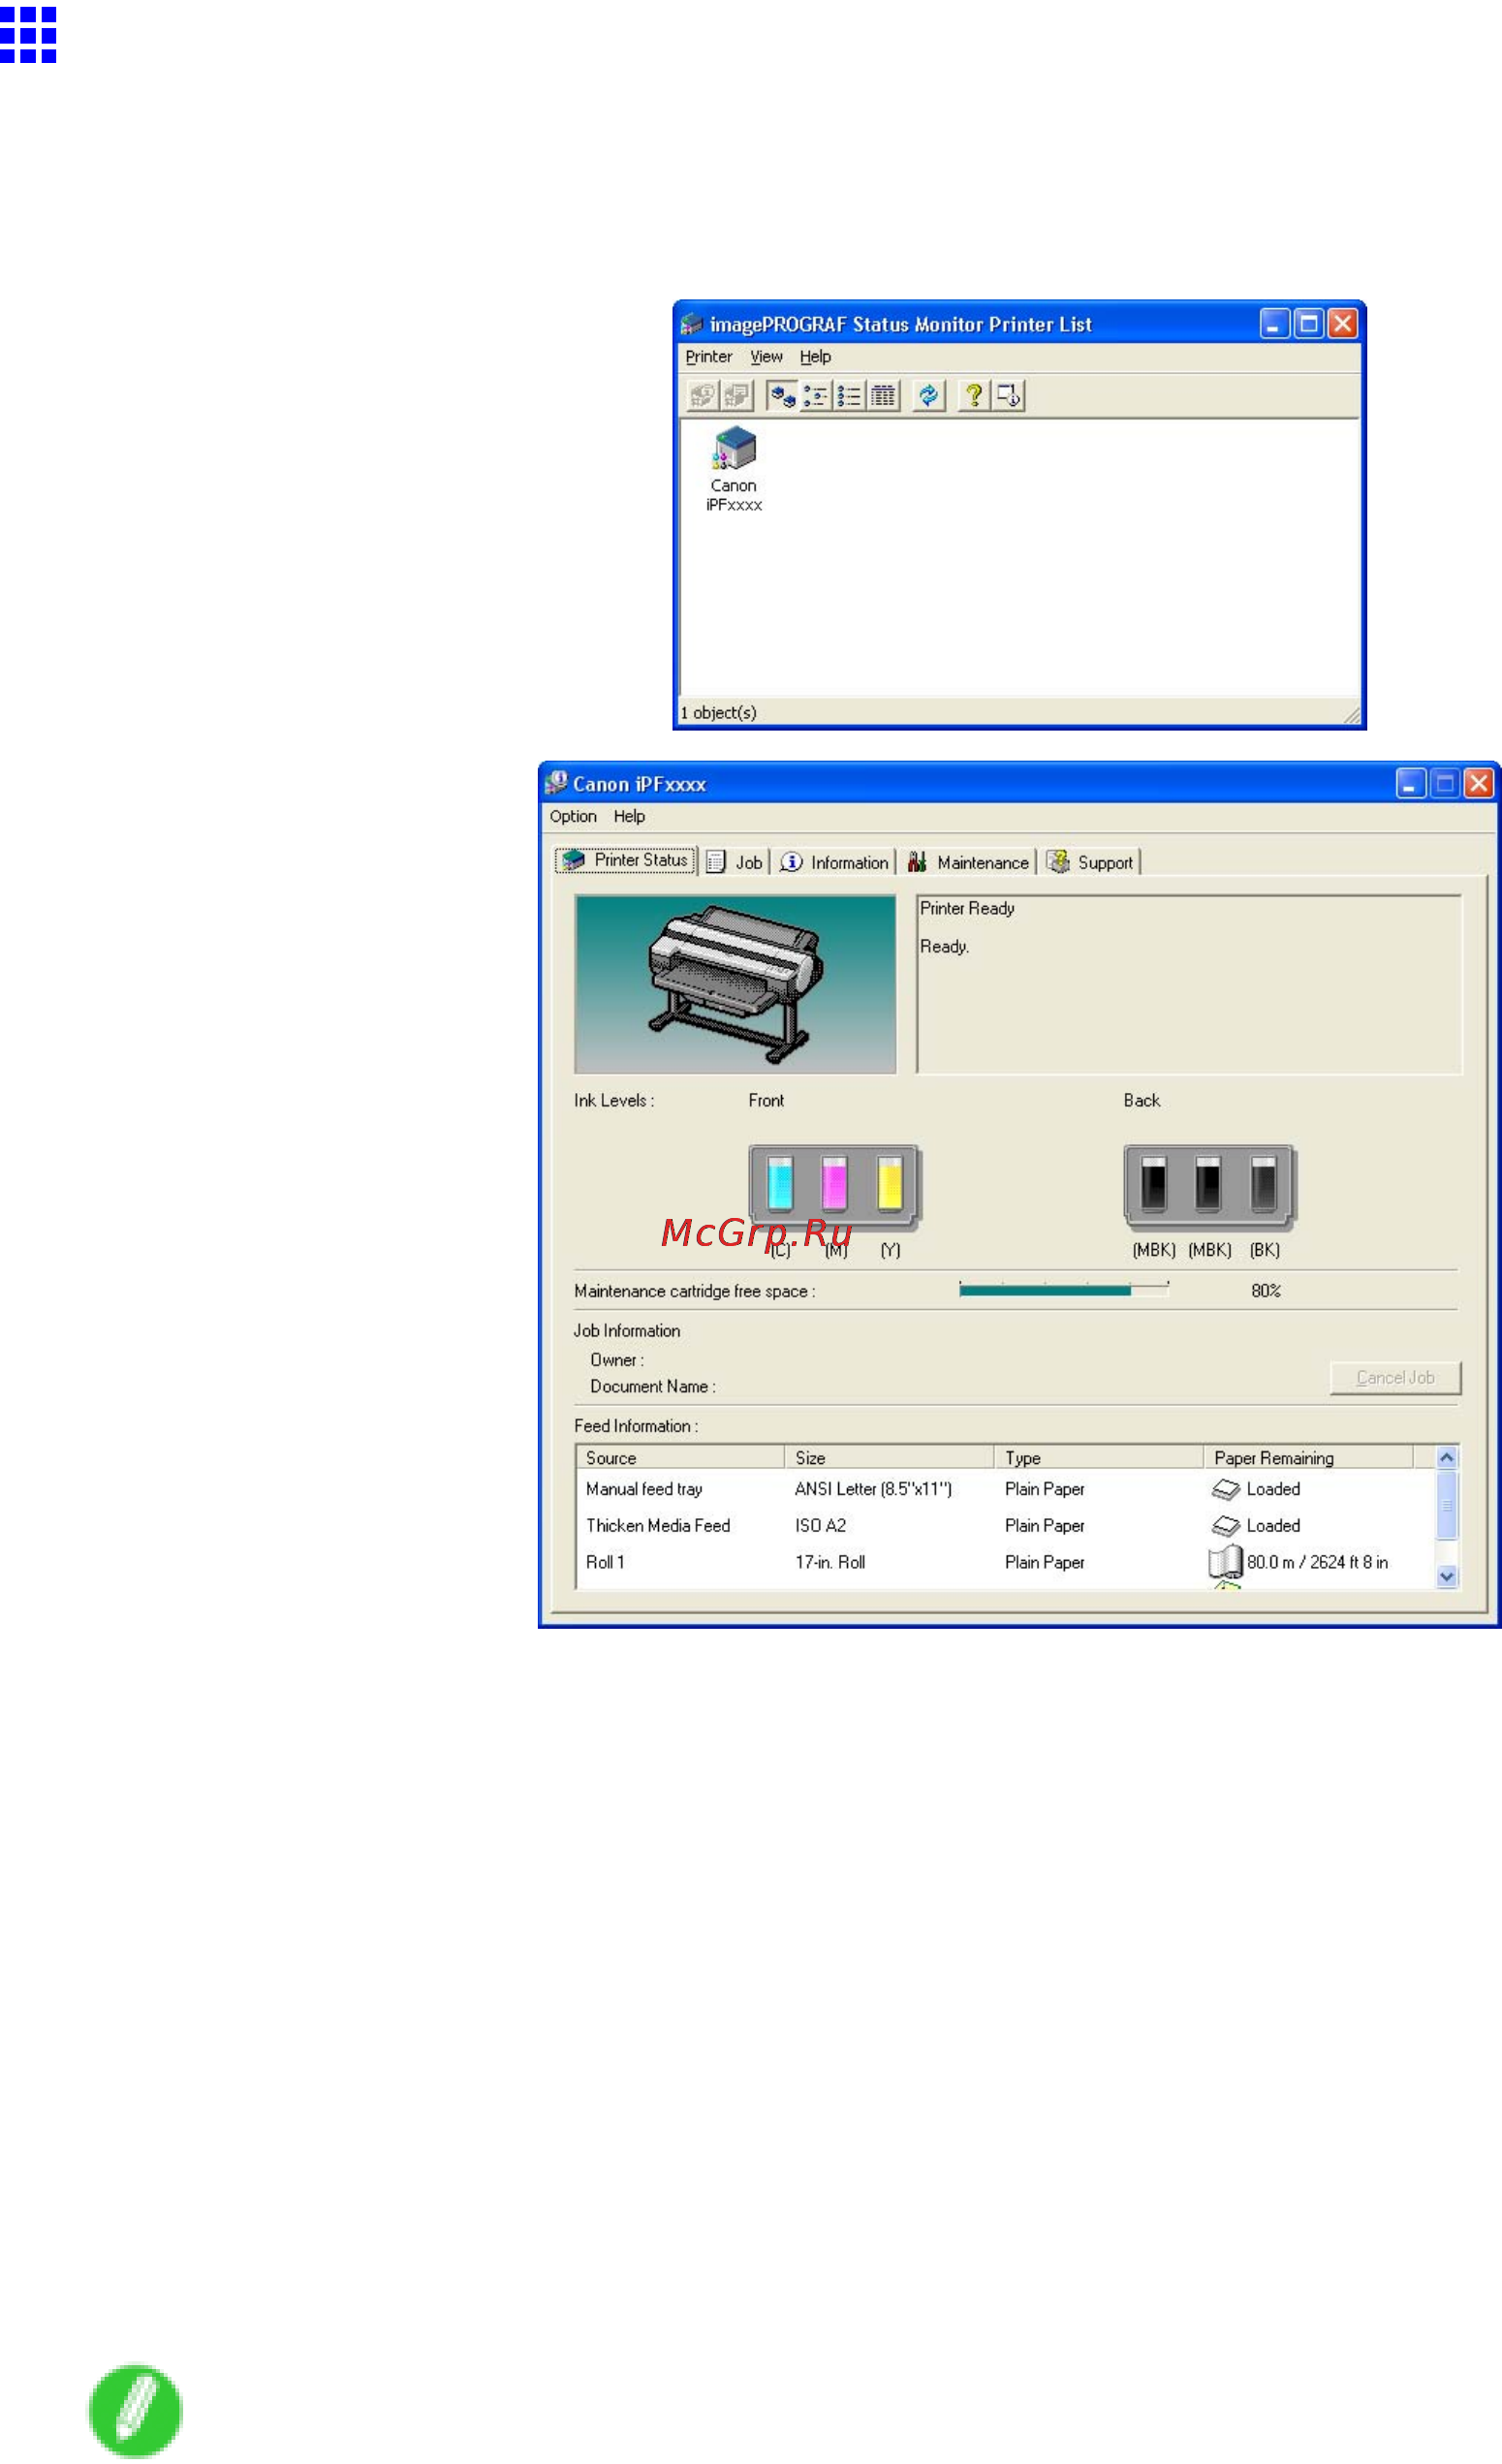Click the 17-in. Roll size cell

click(830, 1562)
